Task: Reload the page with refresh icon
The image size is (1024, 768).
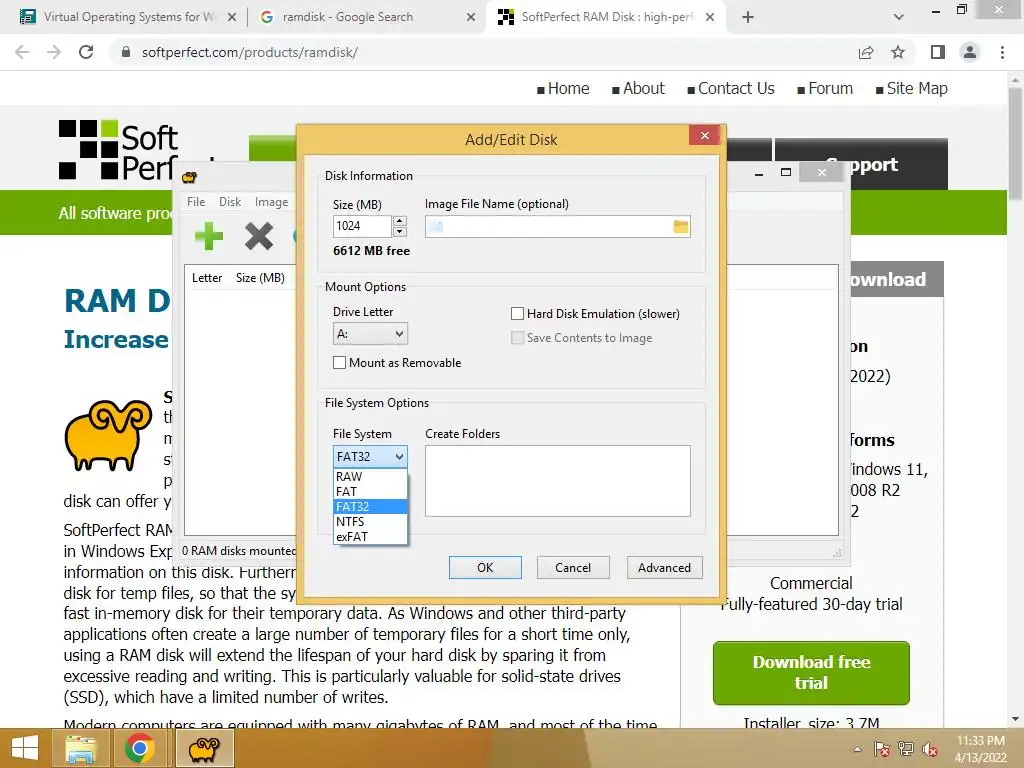Action: click(x=86, y=52)
